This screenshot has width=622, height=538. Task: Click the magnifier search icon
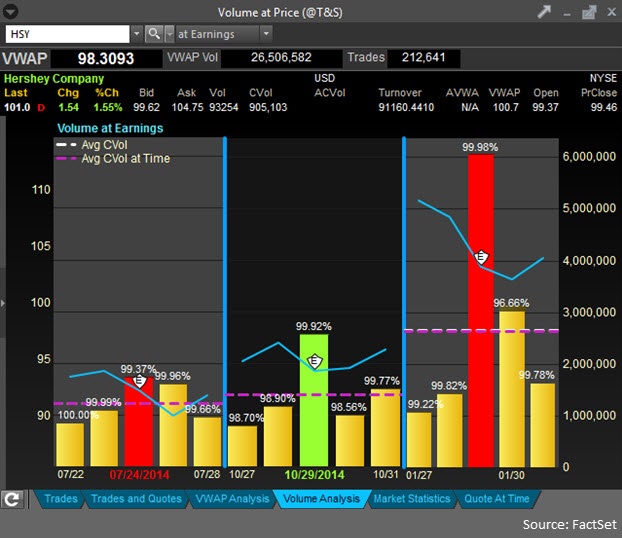154,34
